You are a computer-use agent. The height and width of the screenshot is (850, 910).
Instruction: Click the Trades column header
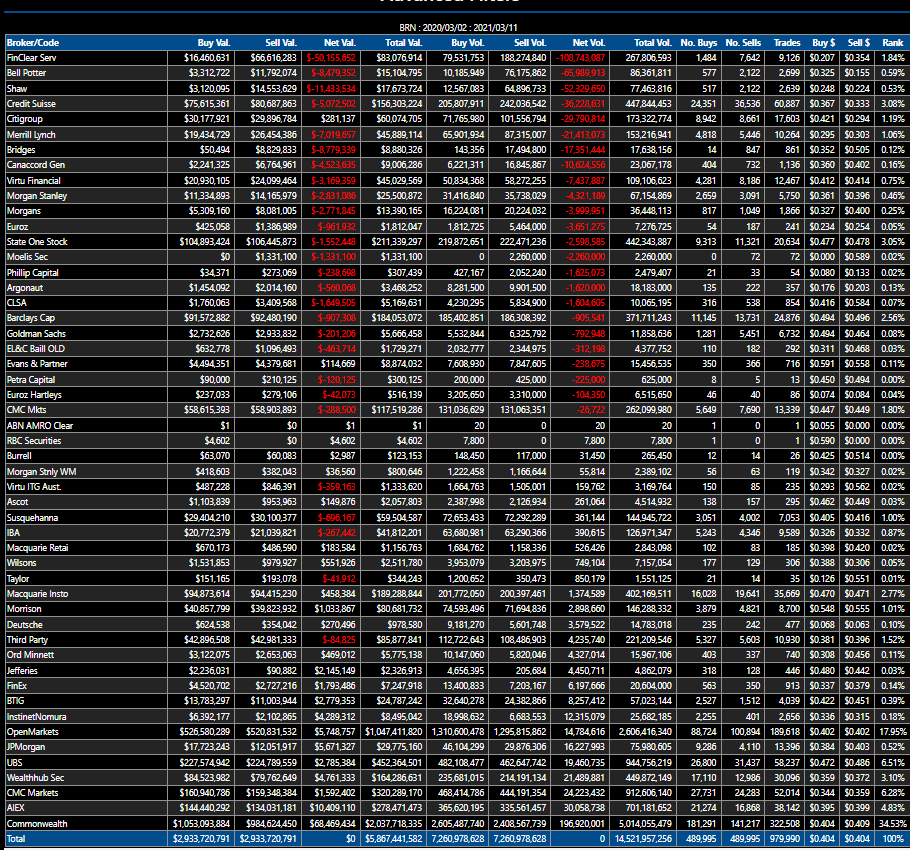[x=786, y=43]
